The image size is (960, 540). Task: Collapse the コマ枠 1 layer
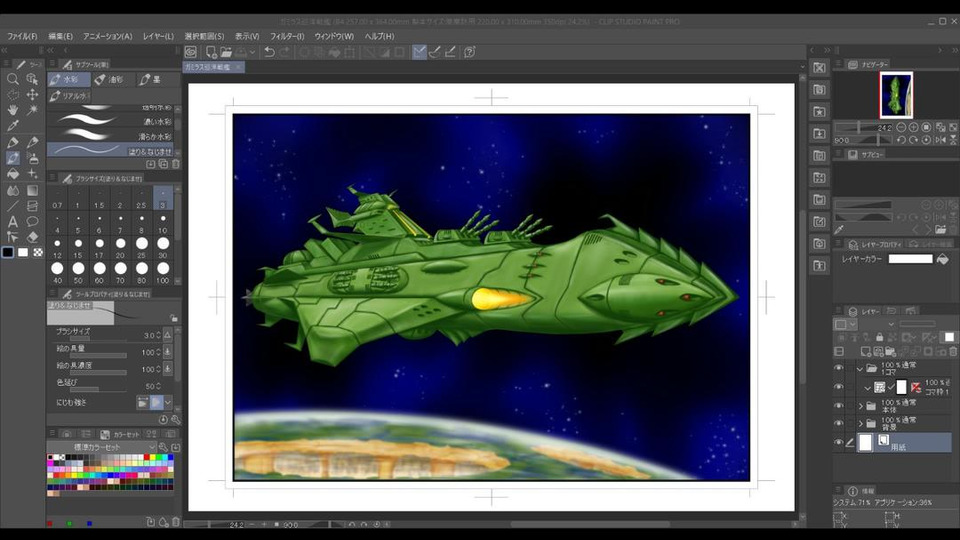[x=868, y=388]
